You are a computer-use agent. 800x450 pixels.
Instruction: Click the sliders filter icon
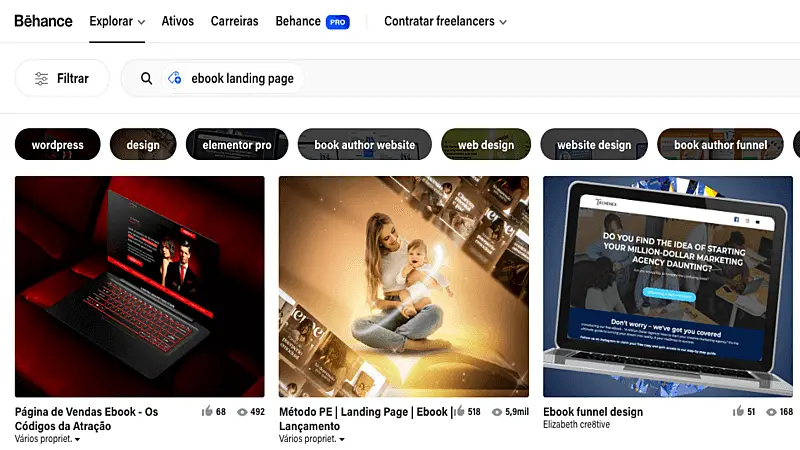41,79
